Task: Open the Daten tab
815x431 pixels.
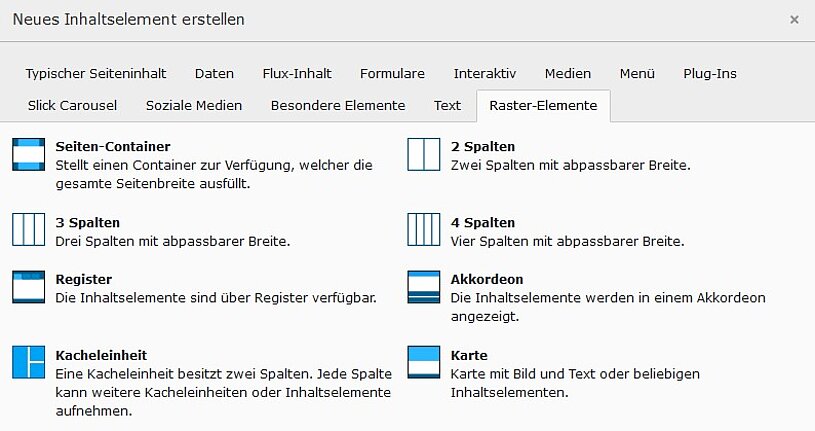Action: click(x=214, y=73)
